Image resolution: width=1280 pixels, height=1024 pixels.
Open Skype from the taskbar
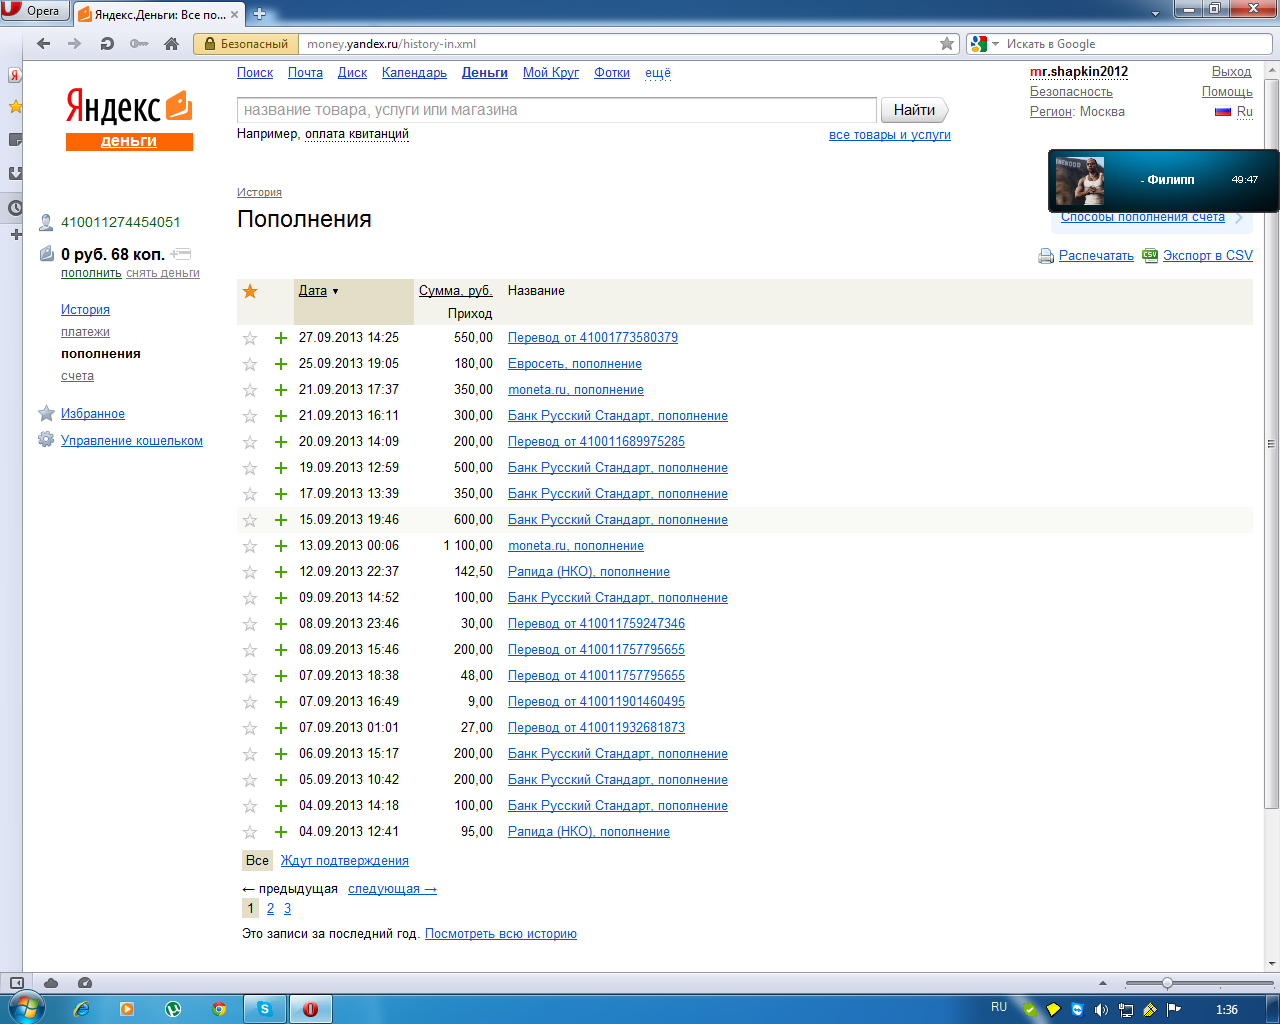pos(265,1009)
